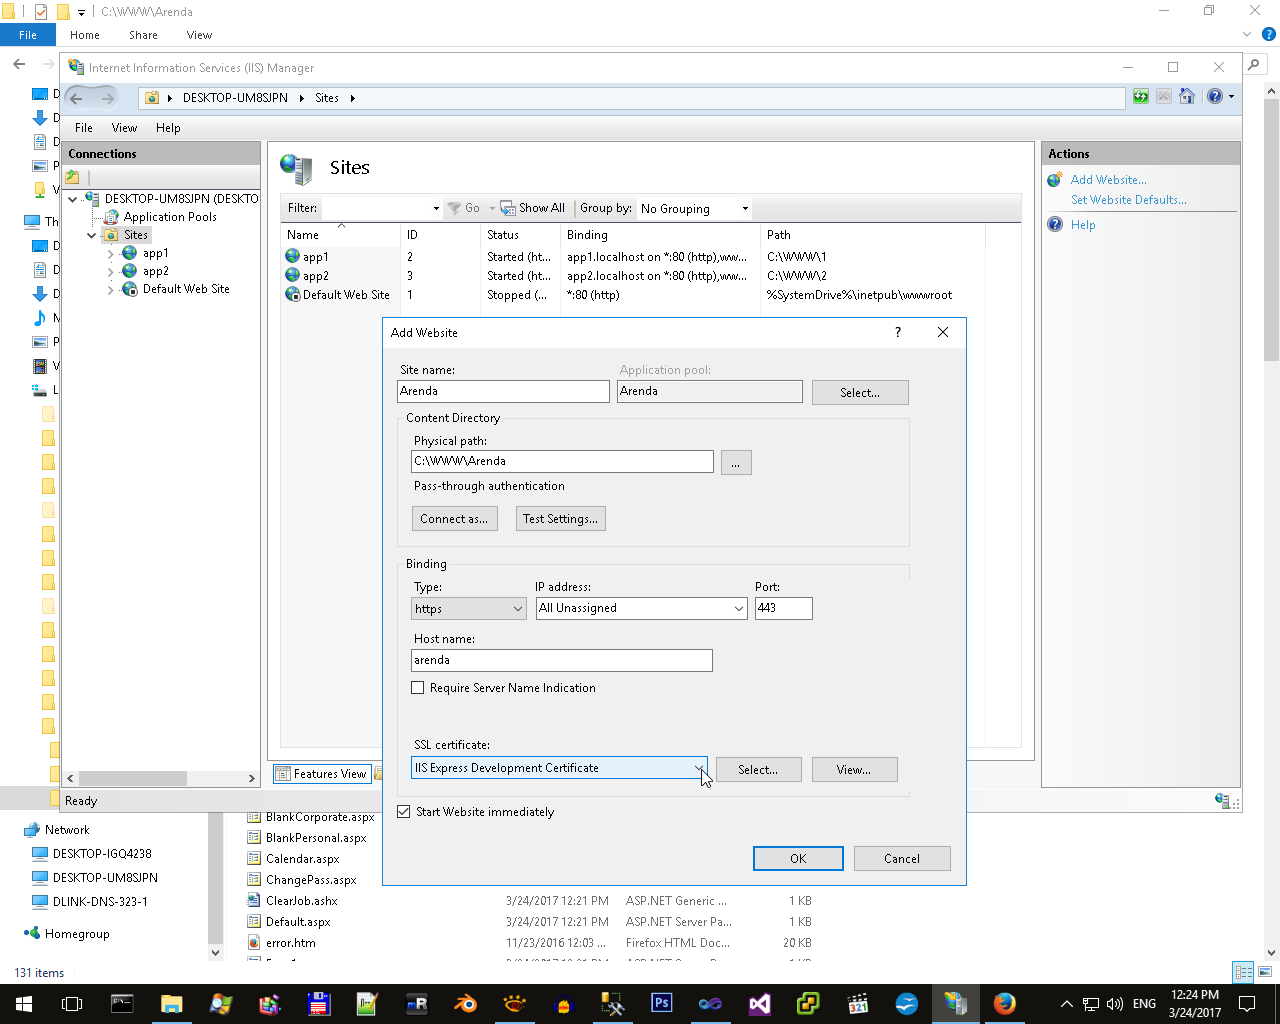Viewport: 1280px width, 1024px height.
Task: Click OK in Add Website dialog
Action: click(798, 859)
